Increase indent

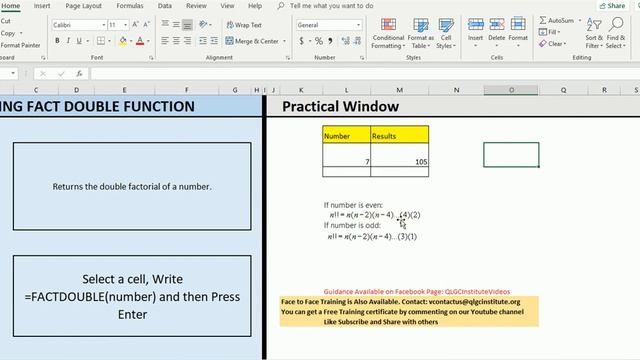[214, 41]
